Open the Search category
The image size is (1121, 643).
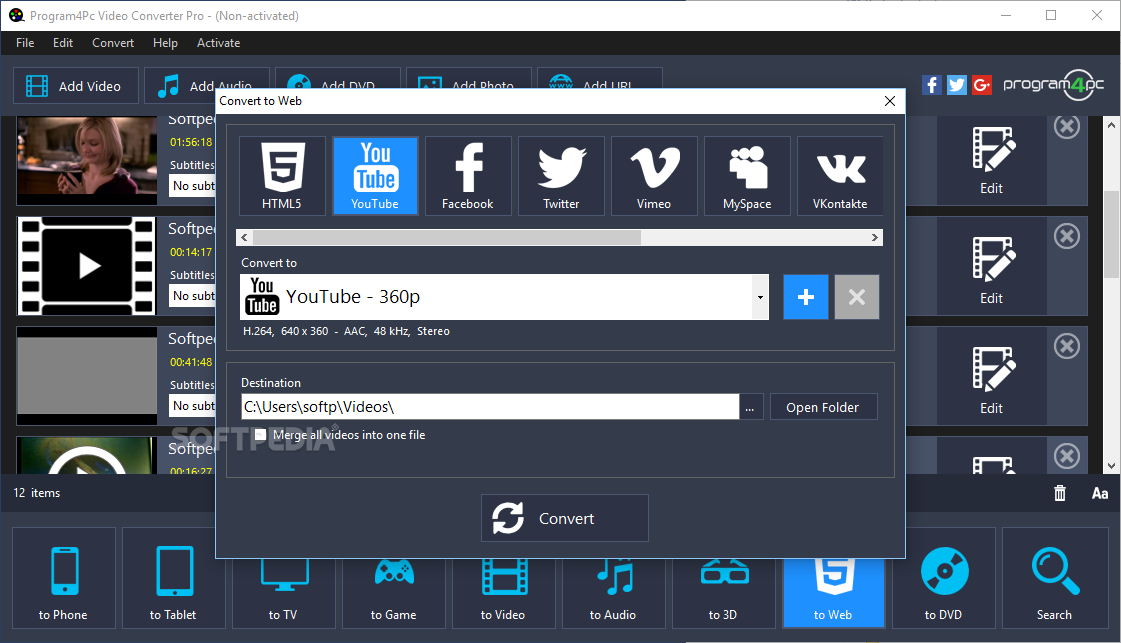point(1055,578)
